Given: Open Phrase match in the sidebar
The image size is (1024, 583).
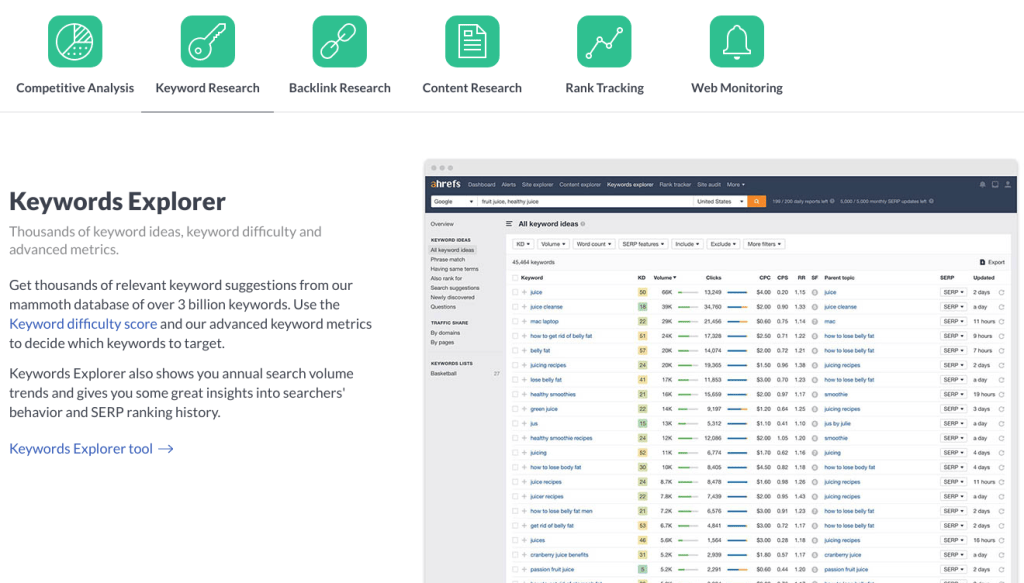Looking at the screenshot, I should pyautogui.click(x=448, y=260).
